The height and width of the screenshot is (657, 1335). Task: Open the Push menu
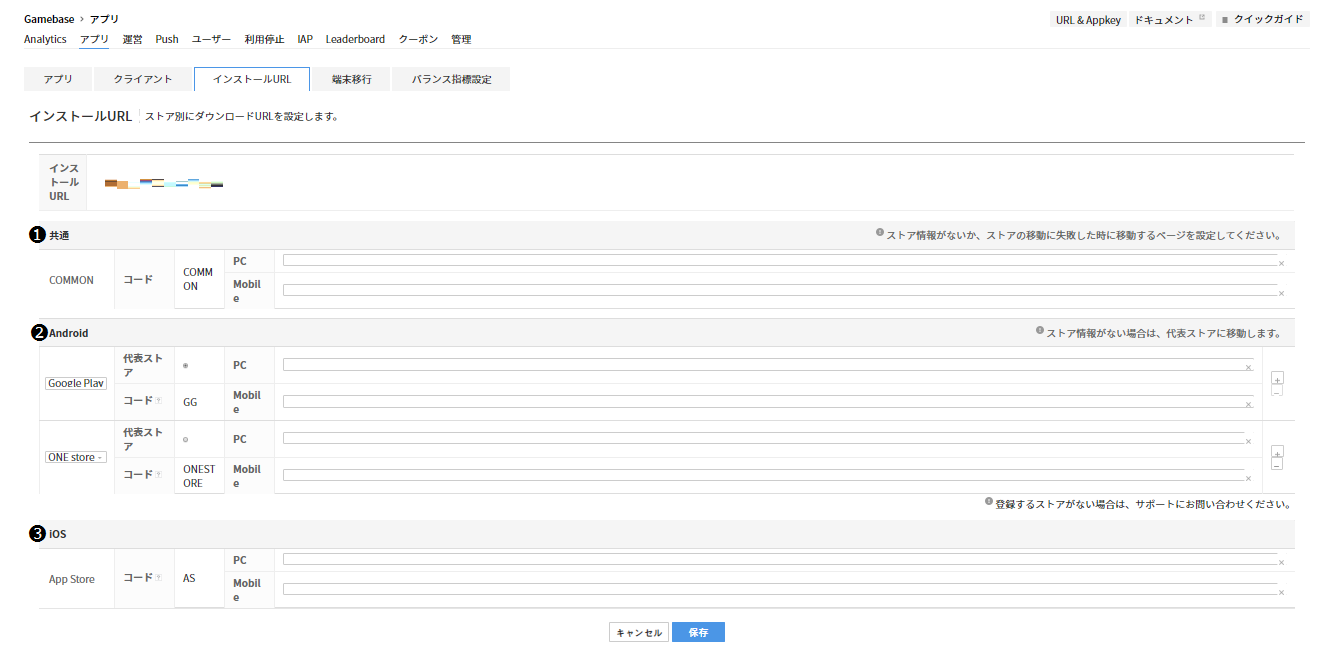pos(167,40)
